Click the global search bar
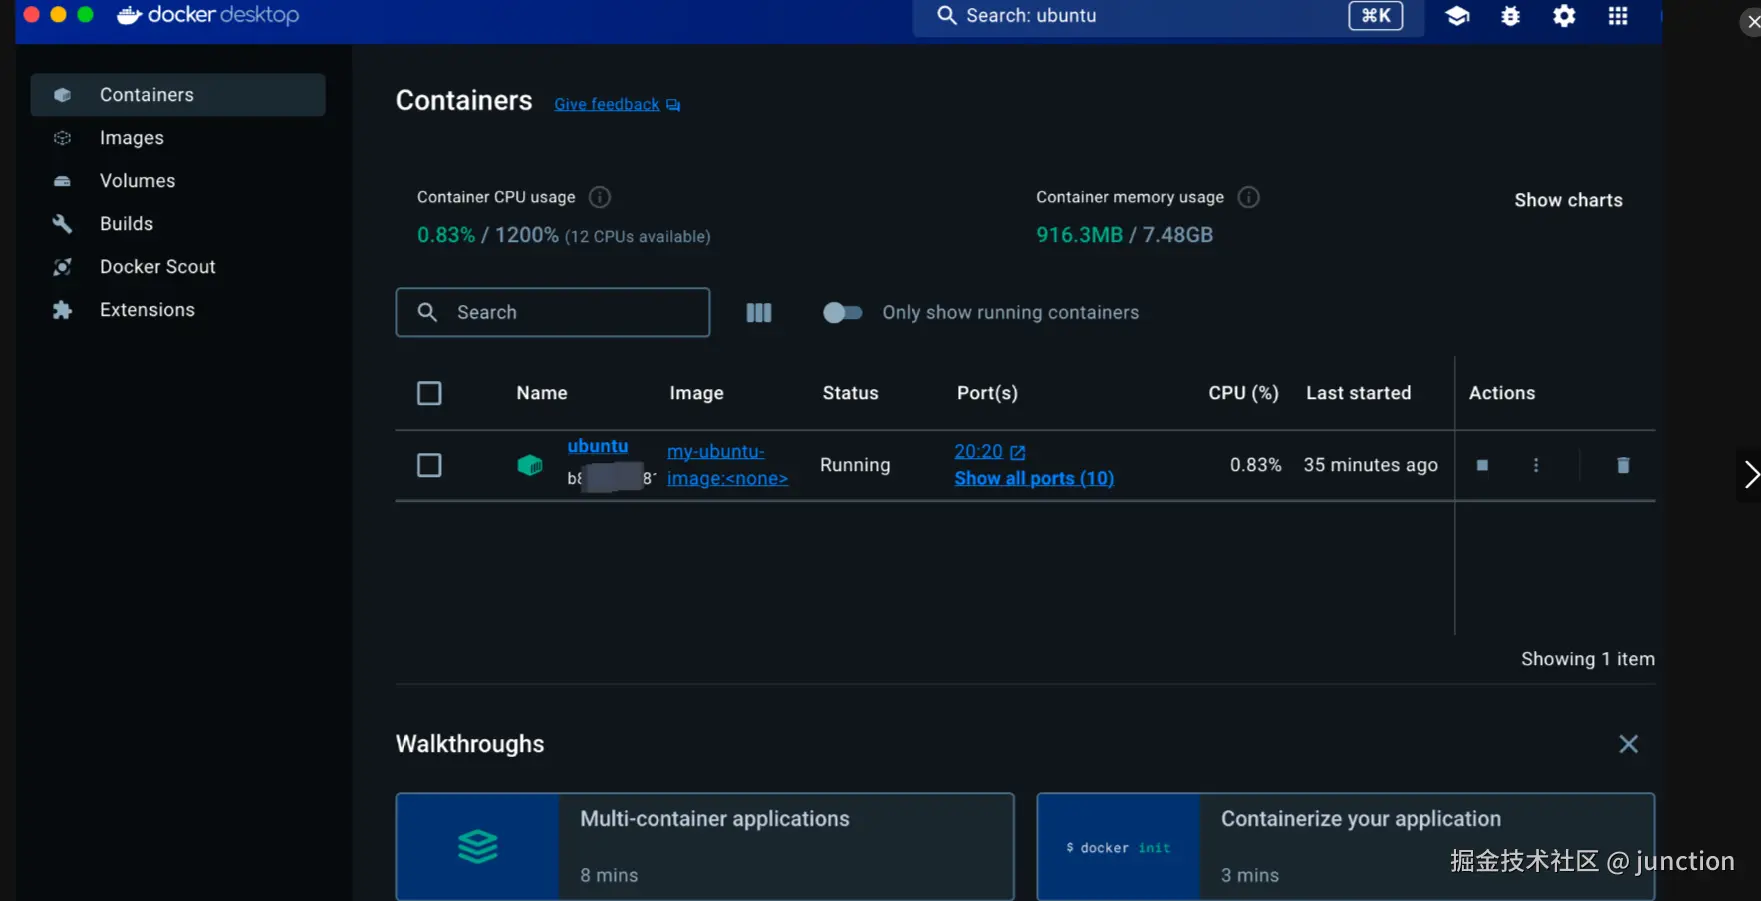This screenshot has height=901, width=1761. point(1168,16)
